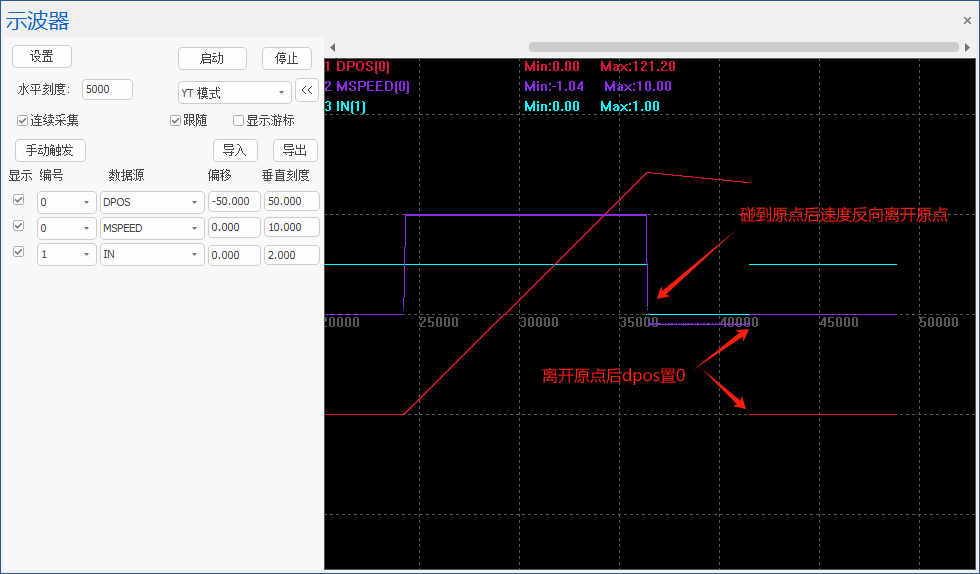Click left arrow of horizontal scrollbar
980x574 pixels.
332,47
